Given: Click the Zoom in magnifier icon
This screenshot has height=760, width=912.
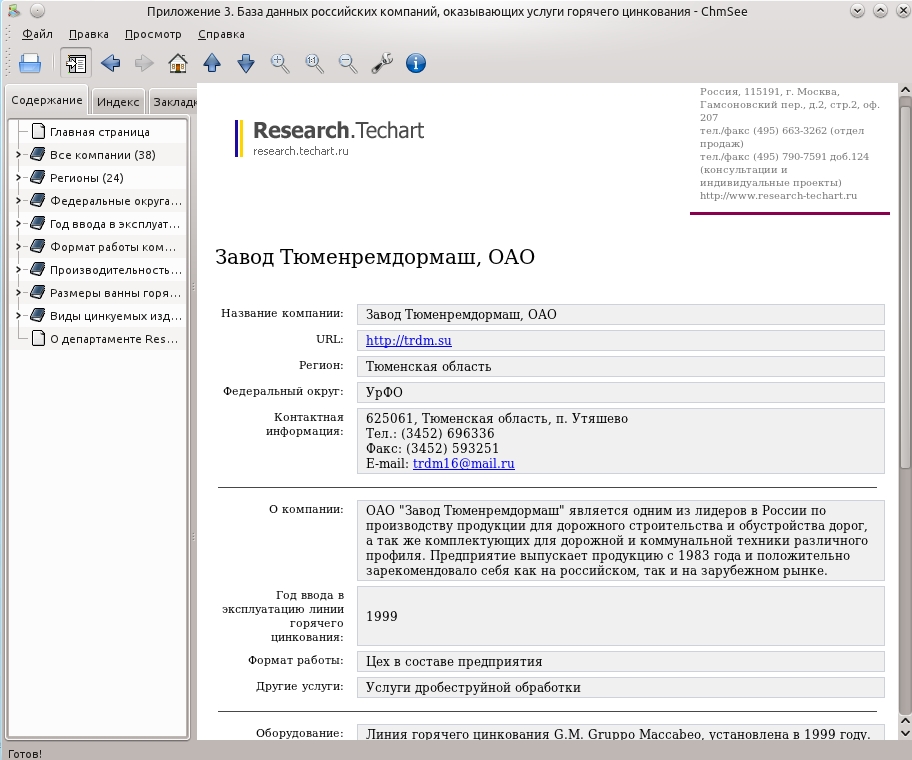Looking at the screenshot, I should tap(280, 63).
